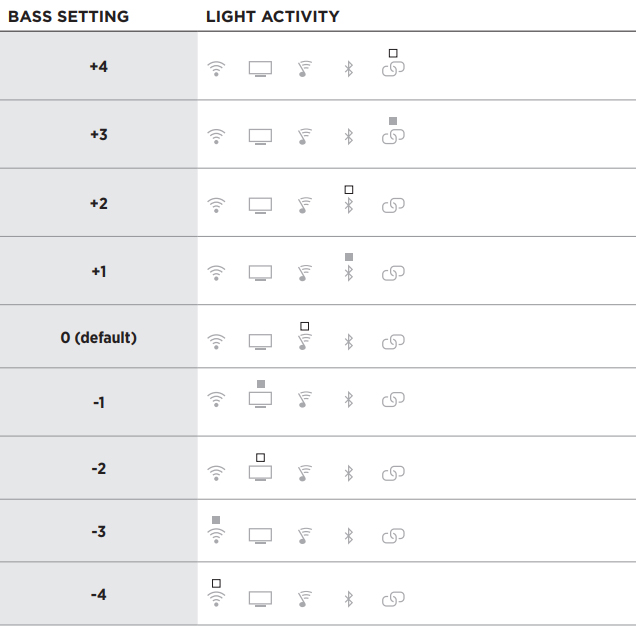Click the music note icon in +2 row
Image resolution: width=636 pixels, height=627 pixels.
(x=305, y=205)
